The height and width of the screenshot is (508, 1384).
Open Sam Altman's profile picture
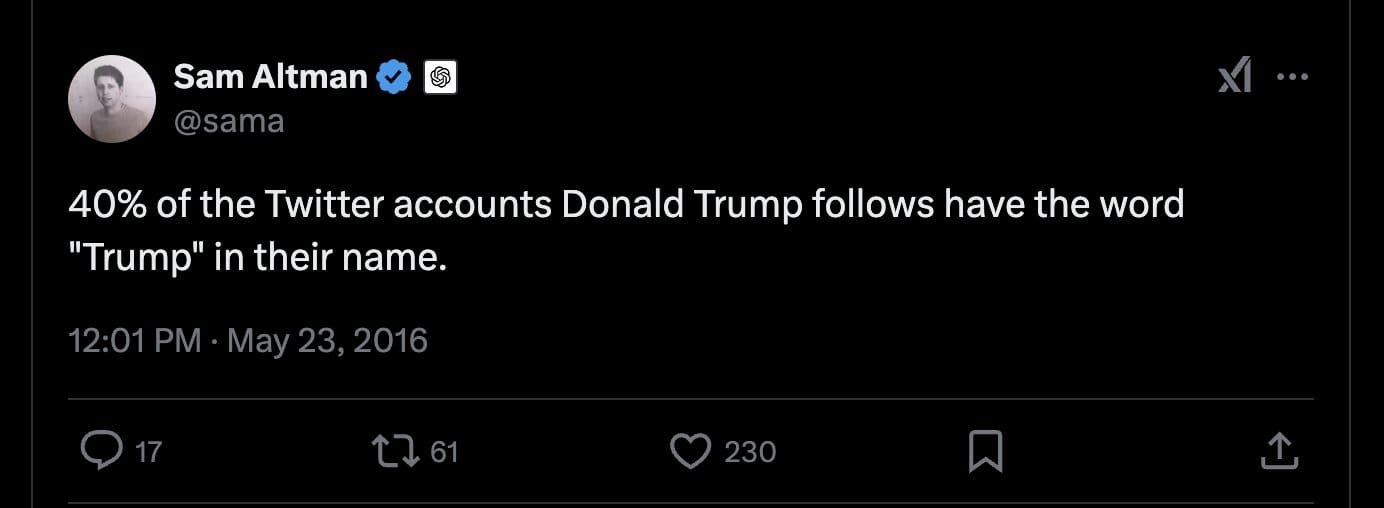coord(112,99)
